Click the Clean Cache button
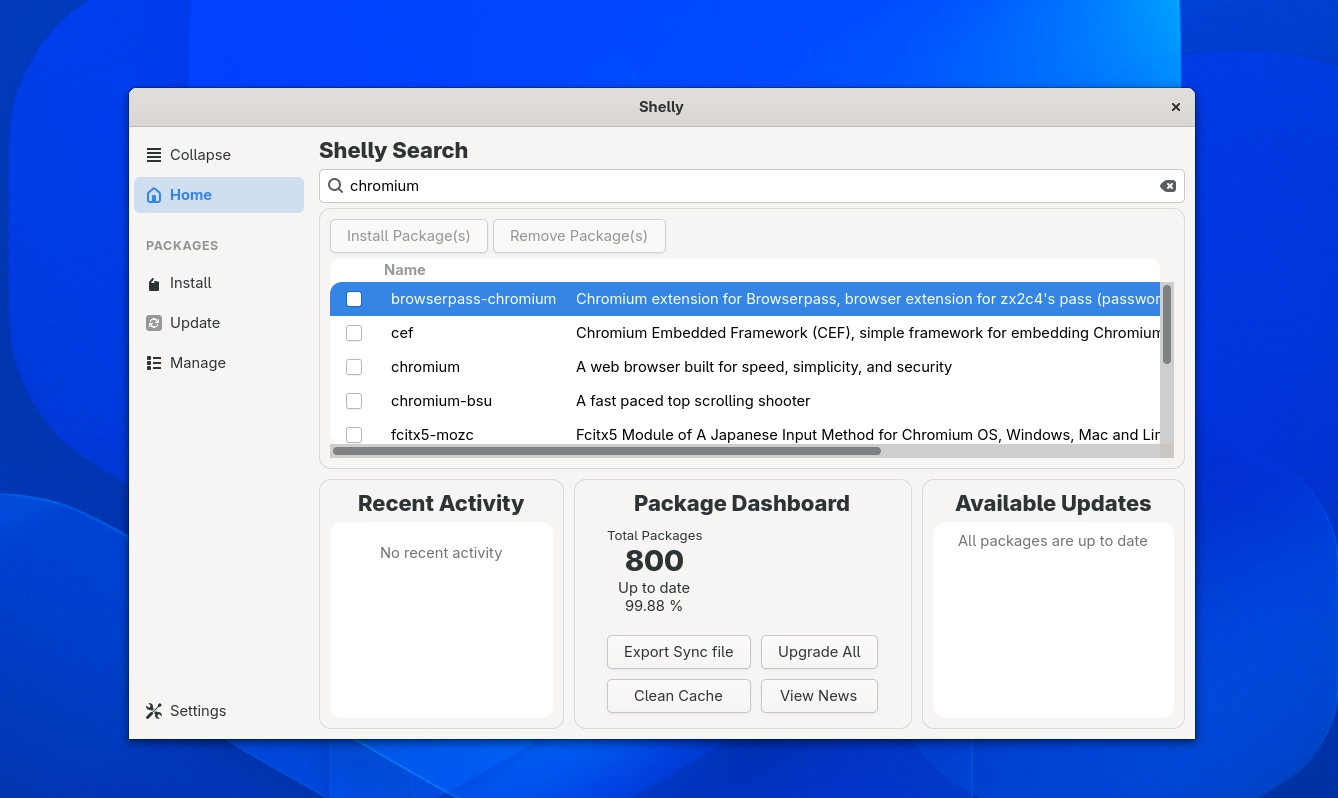The image size is (1338, 798). pyautogui.click(x=678, y=696)
